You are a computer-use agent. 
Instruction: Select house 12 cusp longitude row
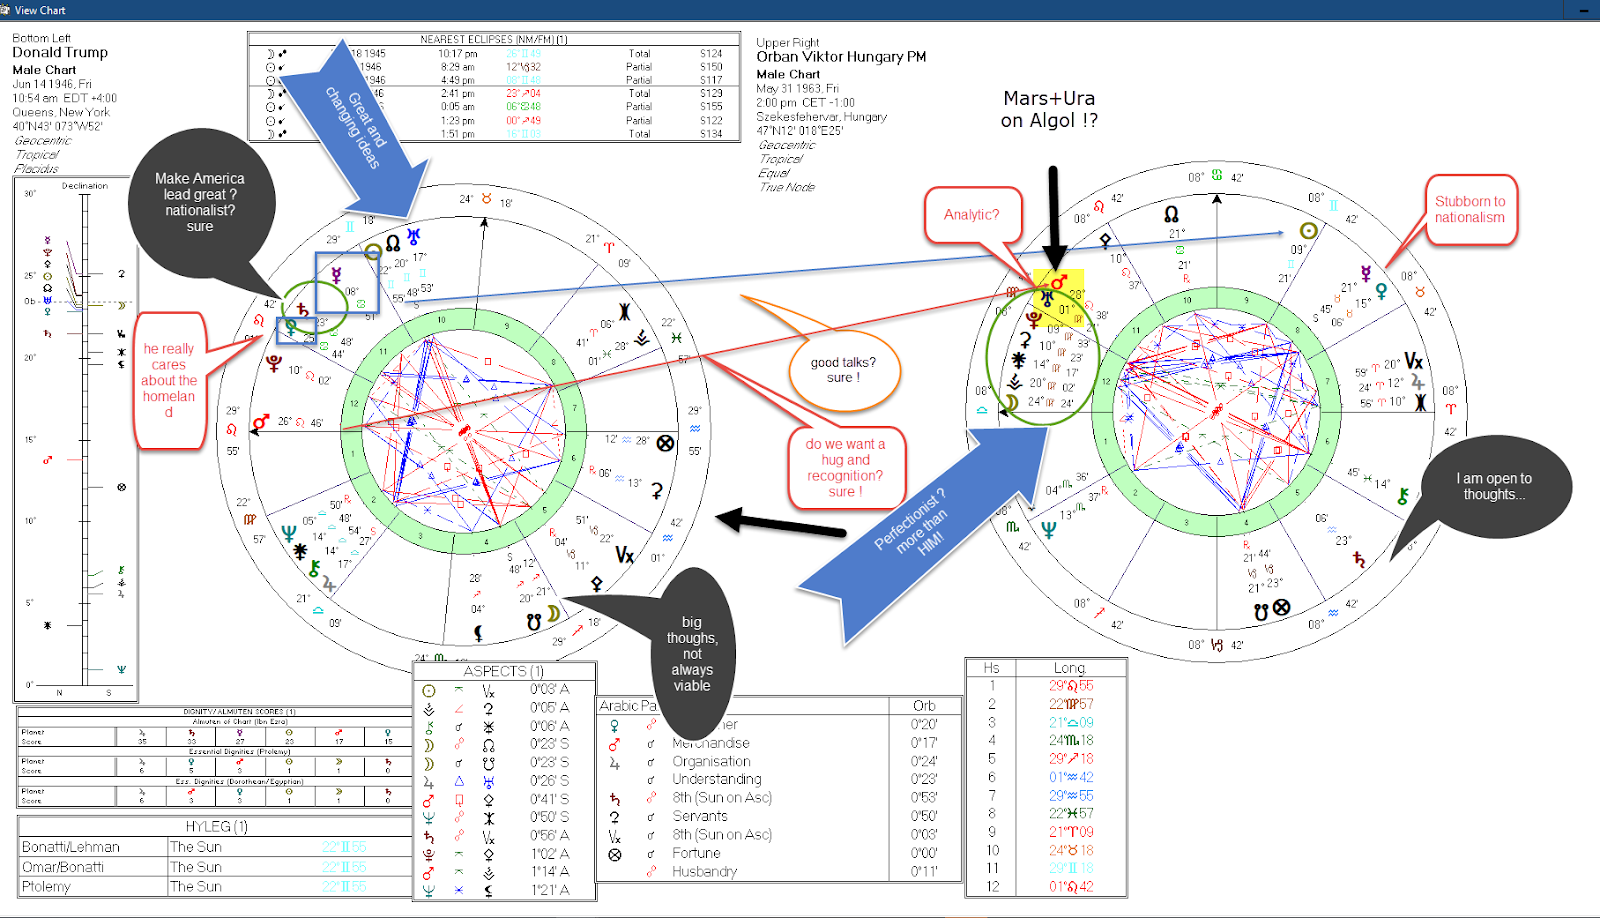(x=1046, y=887)
